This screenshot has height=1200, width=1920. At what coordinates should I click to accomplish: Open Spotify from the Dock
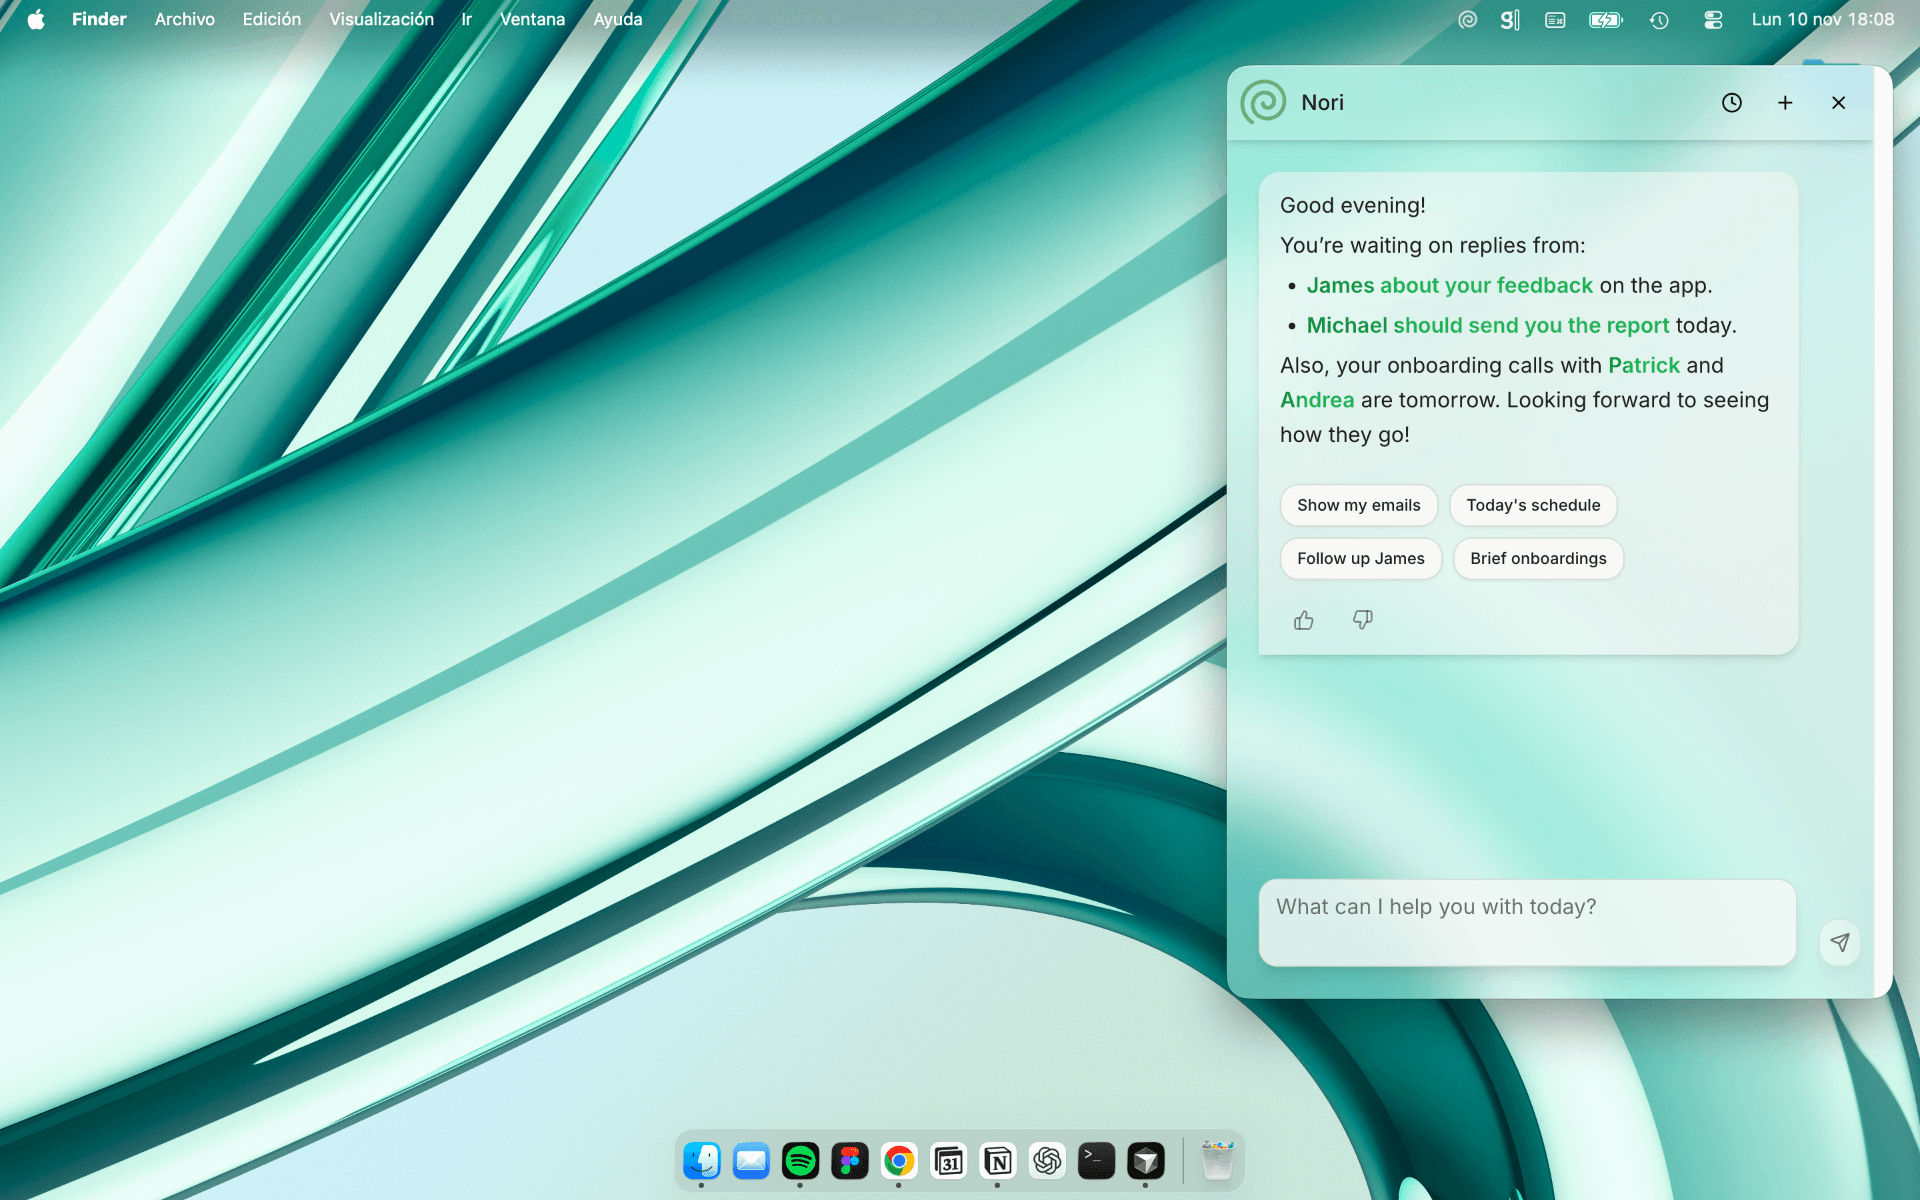point(800,1161)
